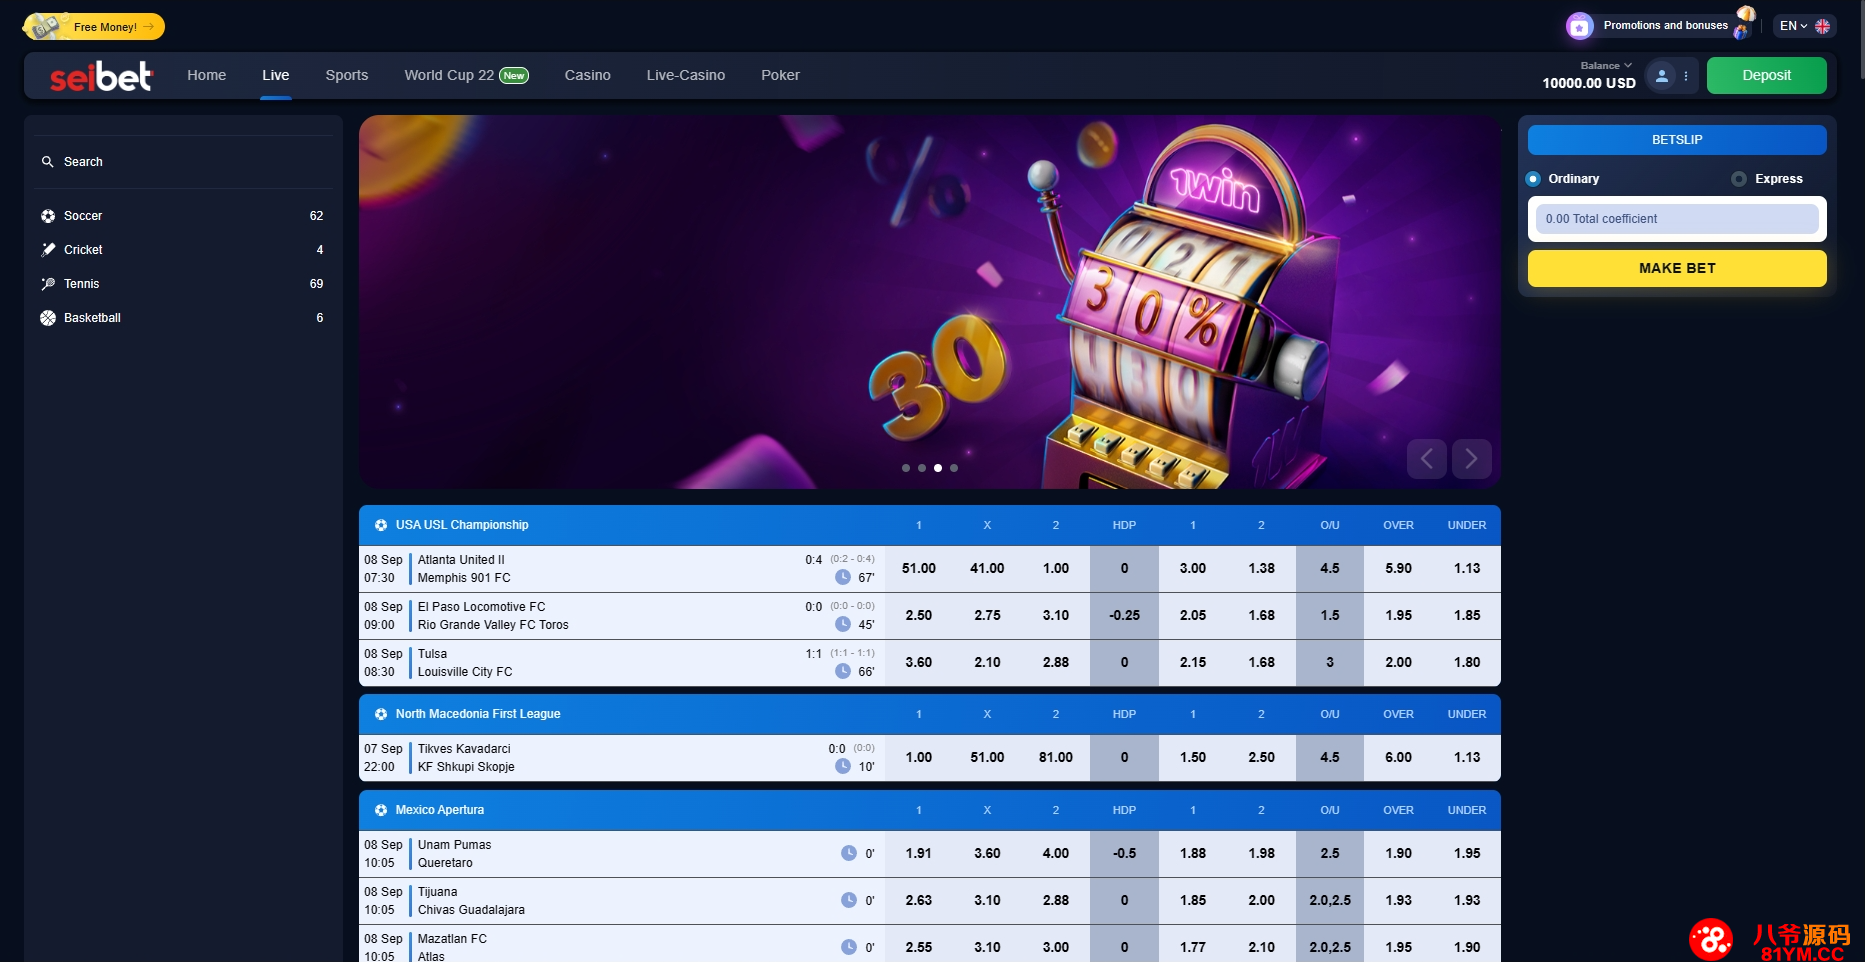This screenshot has height=962, width=1865.
Task: Open the Cricket sport category
Action: pos(182,250)
